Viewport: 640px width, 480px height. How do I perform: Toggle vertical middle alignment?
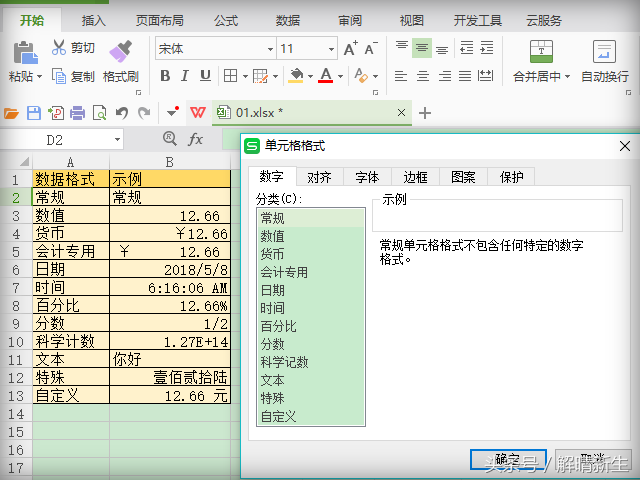pyautogui.click(x=422, y=48)
